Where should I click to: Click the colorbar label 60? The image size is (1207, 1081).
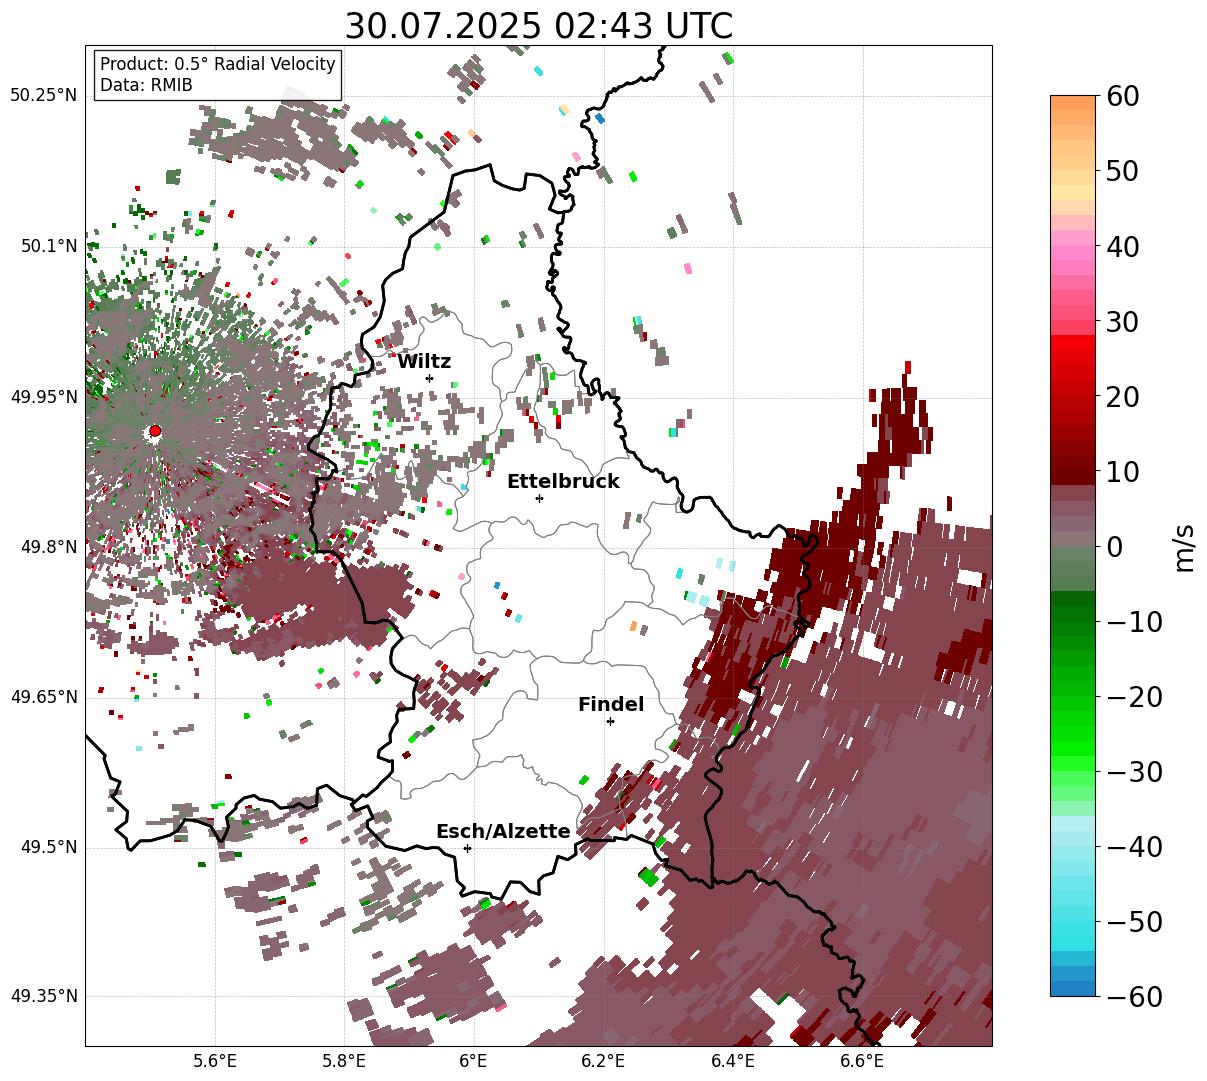pos(1125,96)
